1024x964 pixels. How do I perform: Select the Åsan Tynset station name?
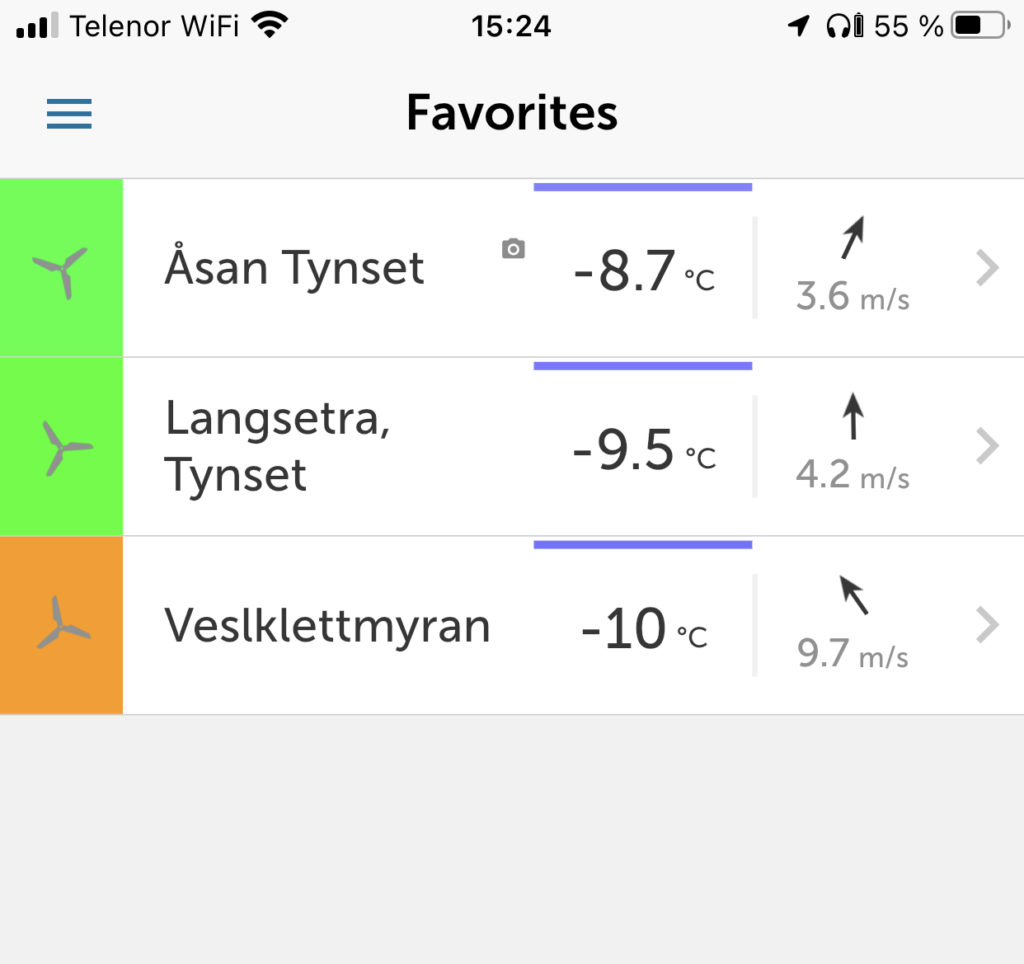[294, 266]
